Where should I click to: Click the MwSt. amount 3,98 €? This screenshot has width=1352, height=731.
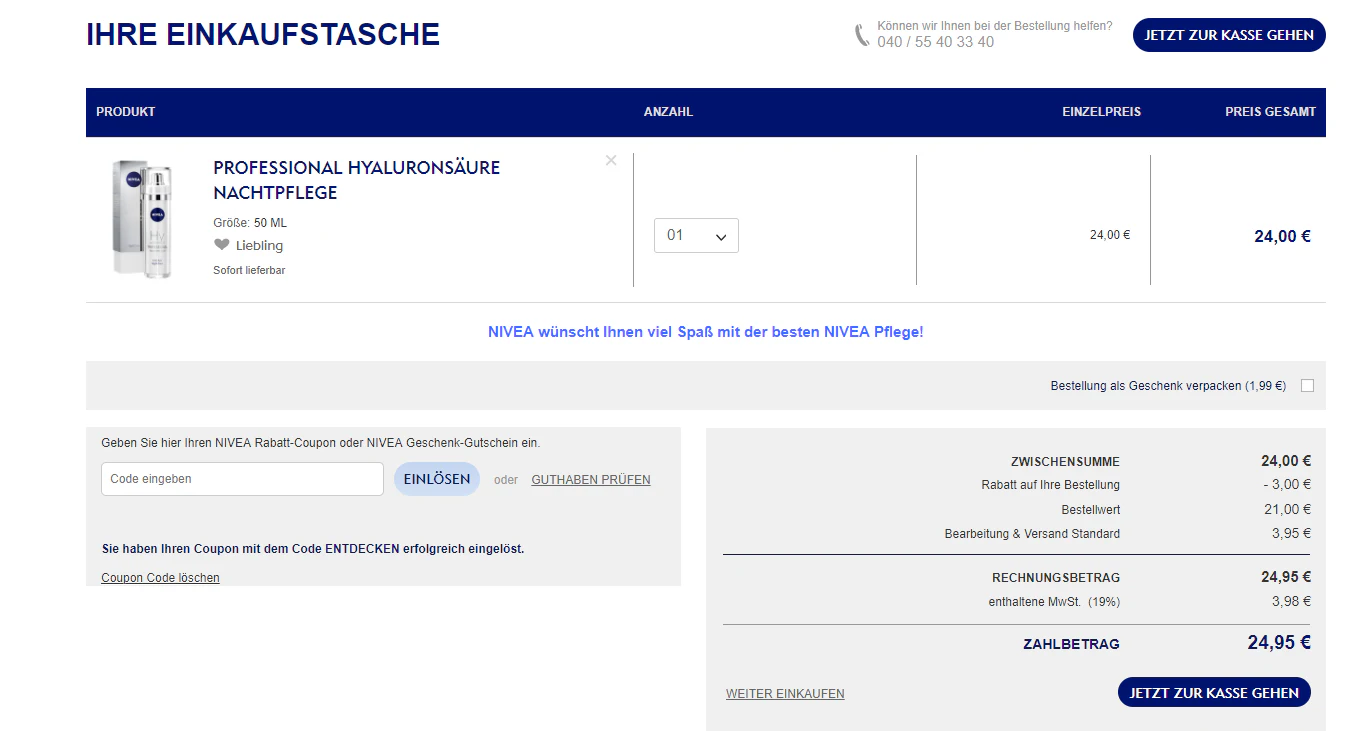[1291, 602]
